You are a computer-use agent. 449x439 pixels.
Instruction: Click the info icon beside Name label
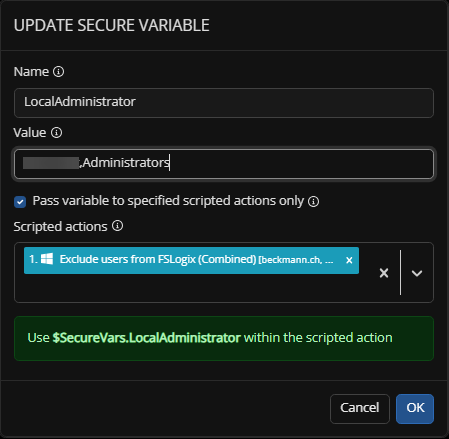(x=58, y=72)
